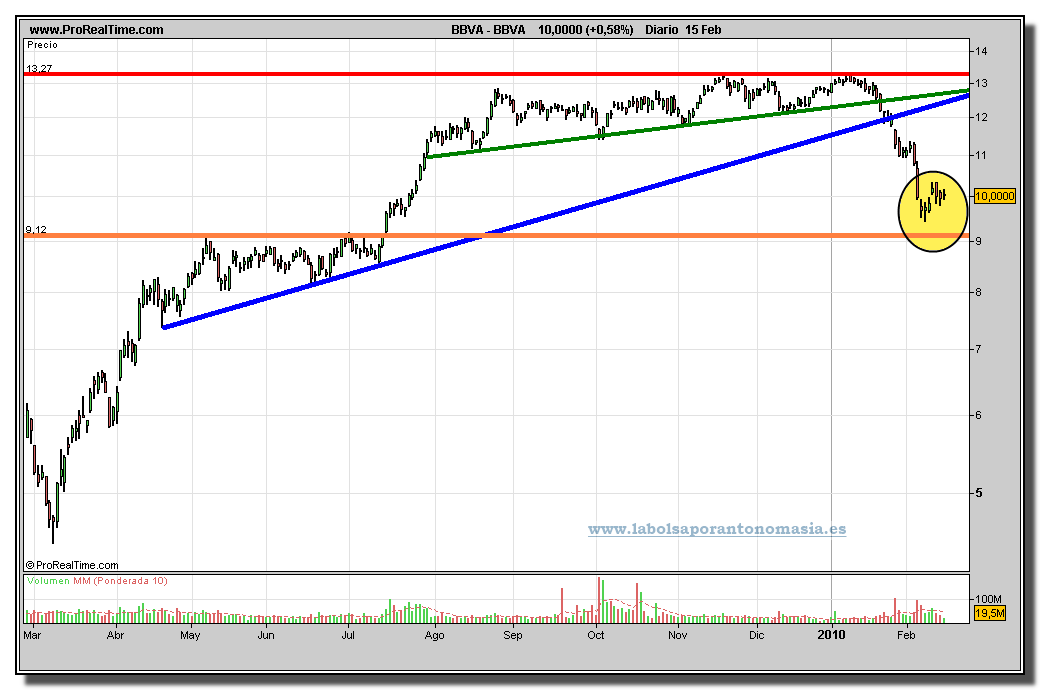The width and height of the screenshot is (1040, 690).
Task: Click the Diario timeframe label
Action: coord(662,29)
